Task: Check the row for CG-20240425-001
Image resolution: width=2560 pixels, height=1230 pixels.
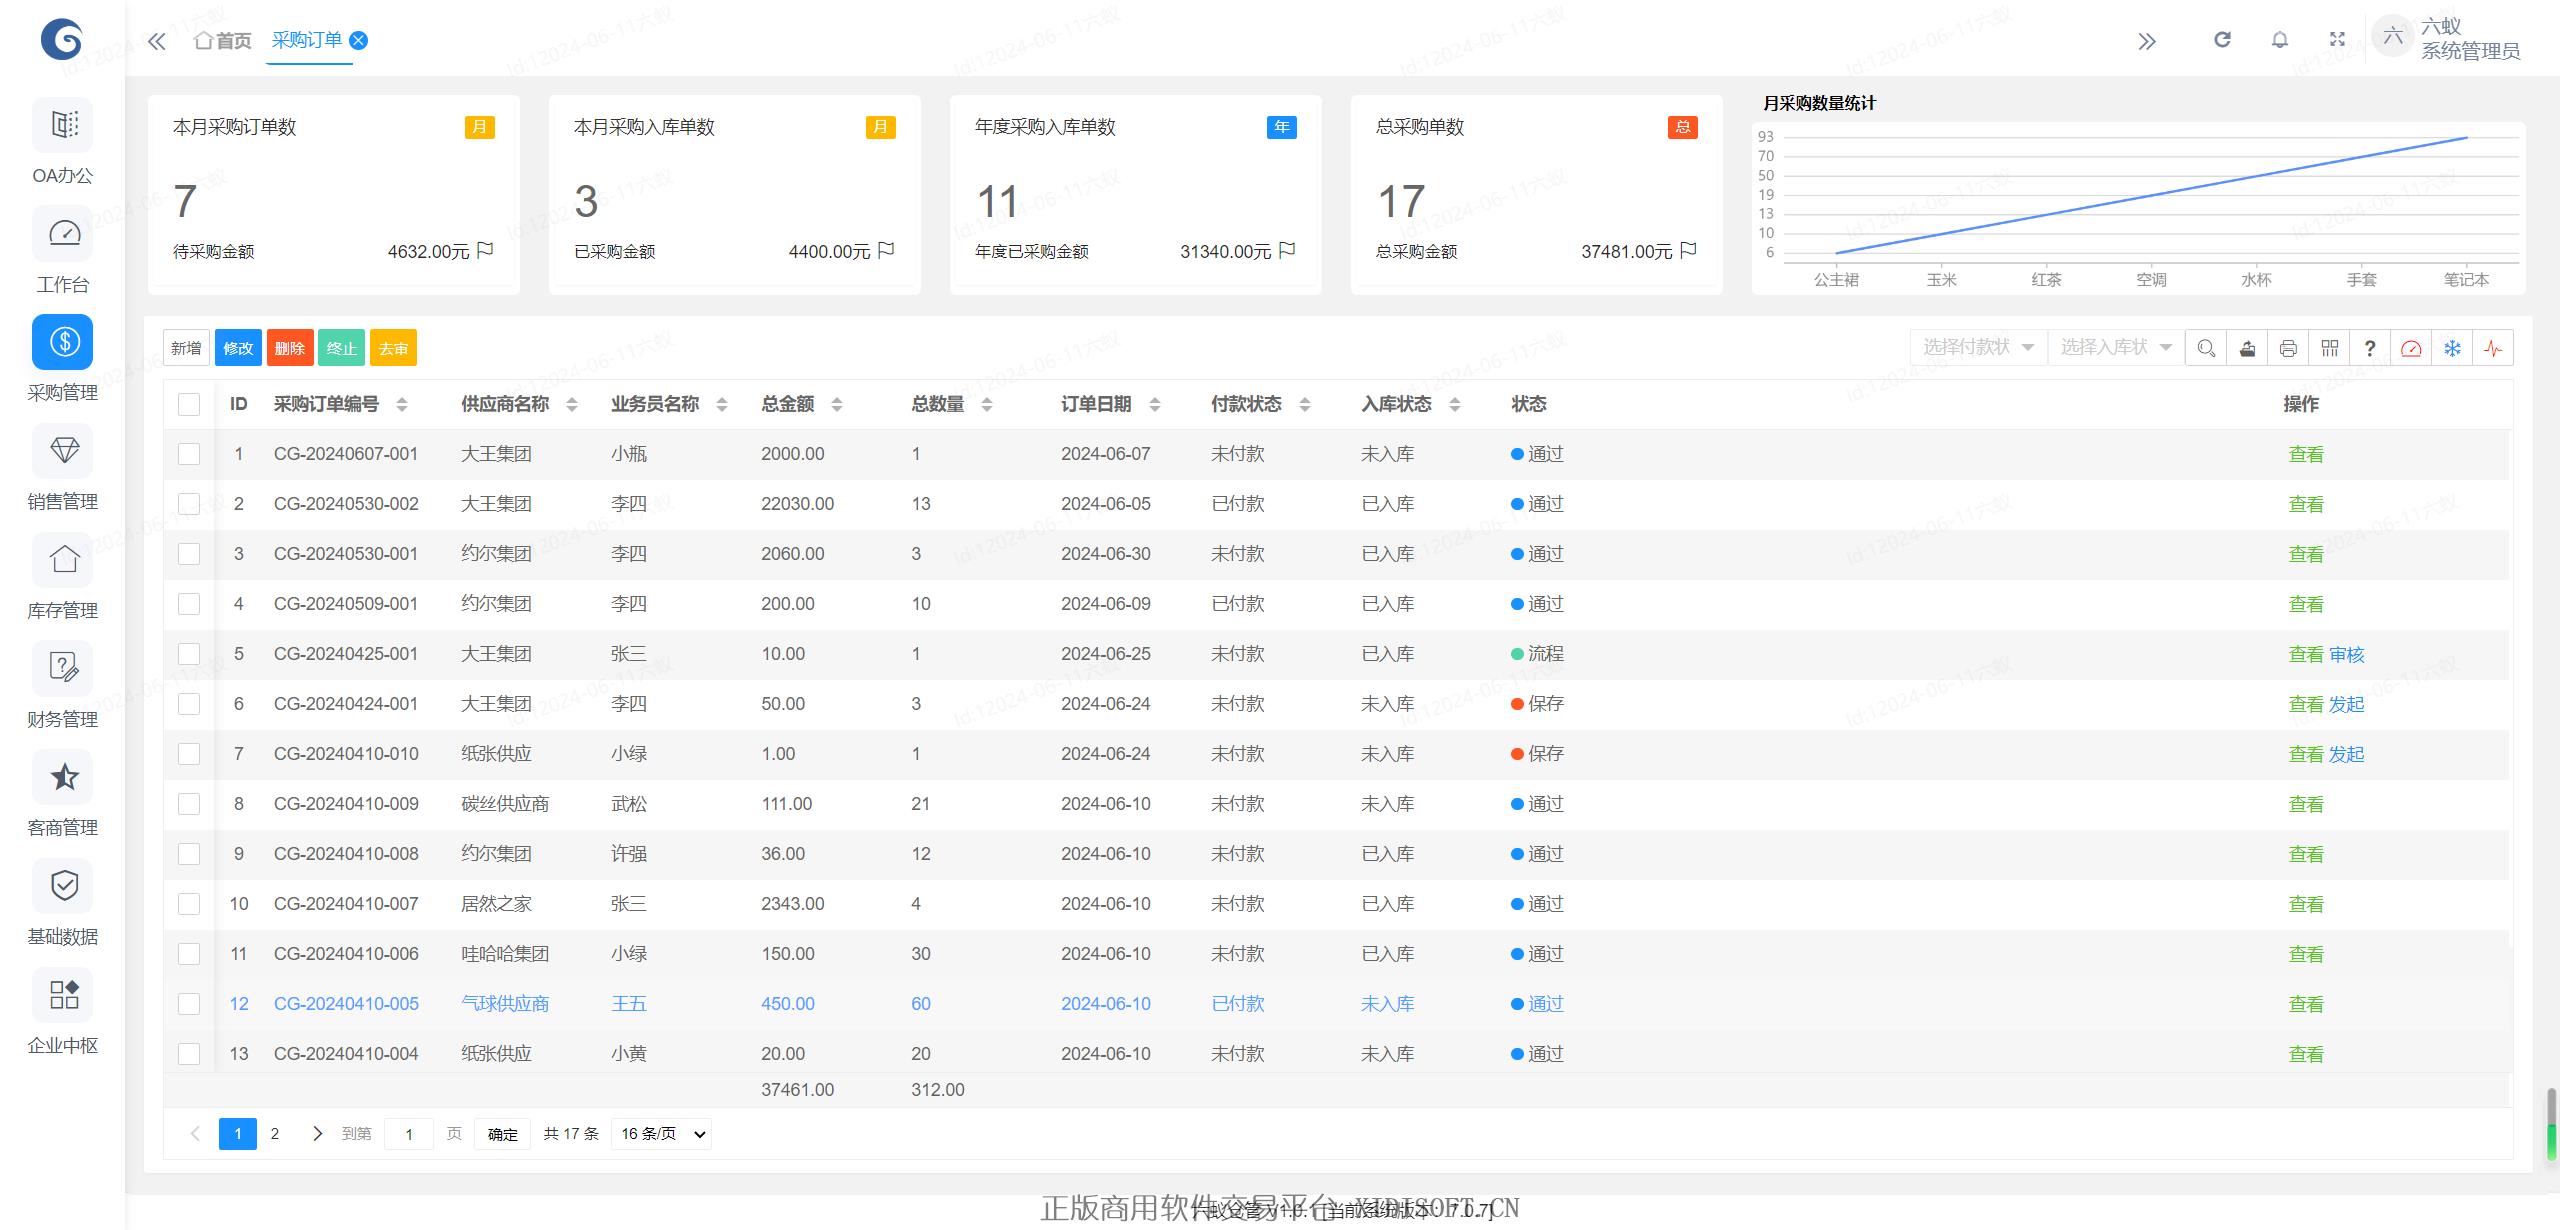Action: pos(189,654)
